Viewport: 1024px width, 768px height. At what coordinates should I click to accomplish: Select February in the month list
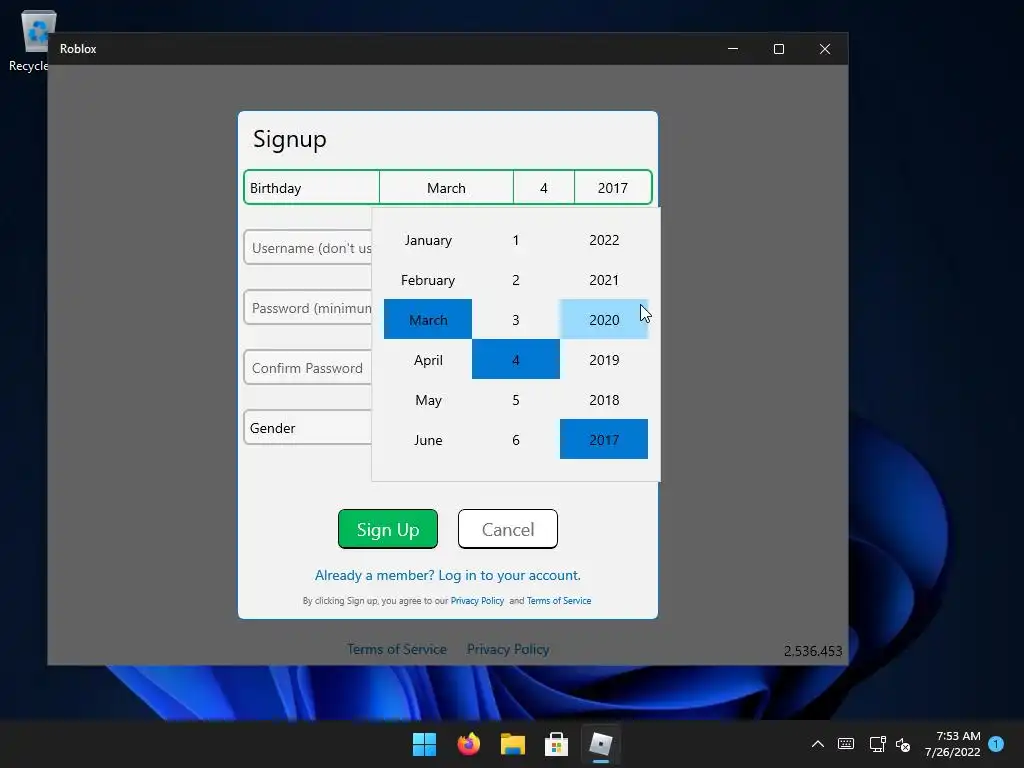tap(428, 280)
